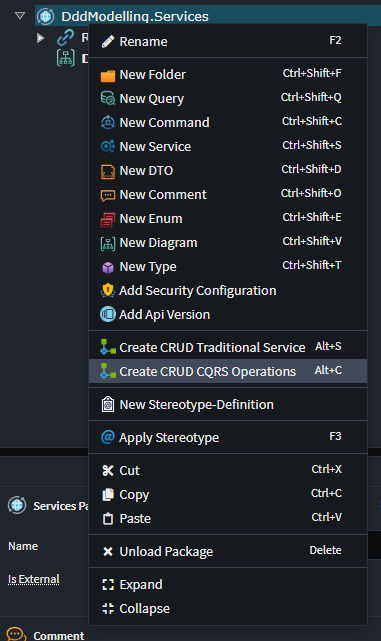
Task: Click the orange folder icon for New Folder
Action: click(108, 76)
